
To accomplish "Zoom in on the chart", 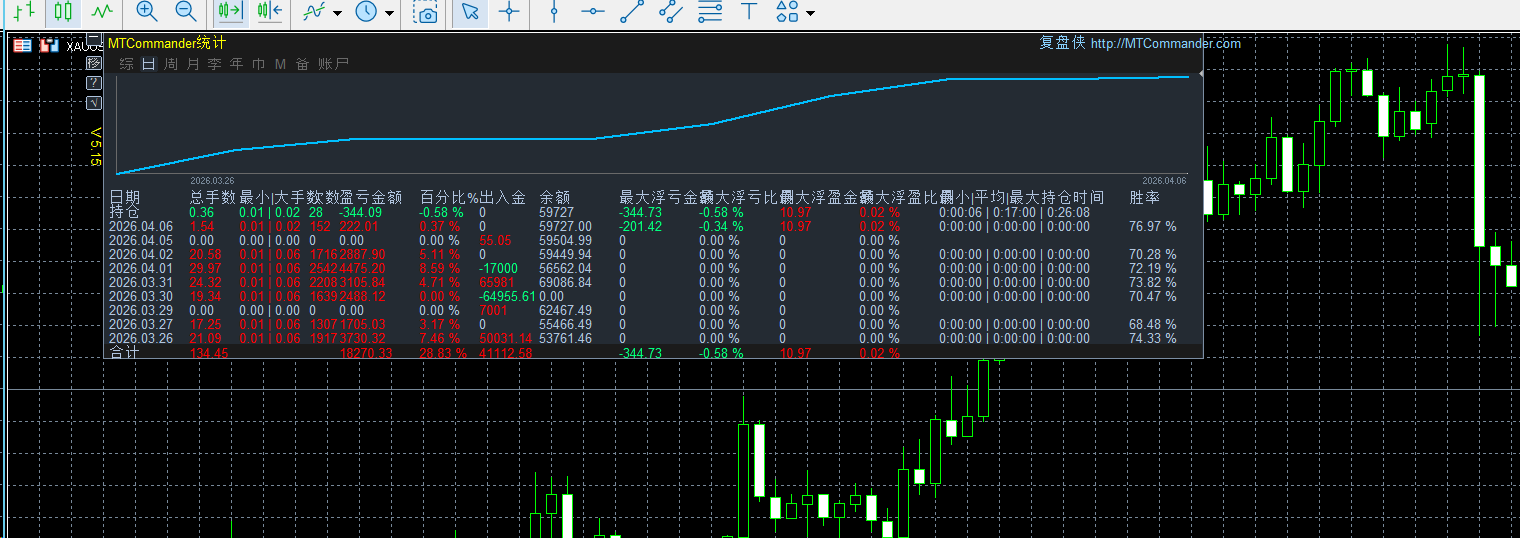I will click(147, 12).
